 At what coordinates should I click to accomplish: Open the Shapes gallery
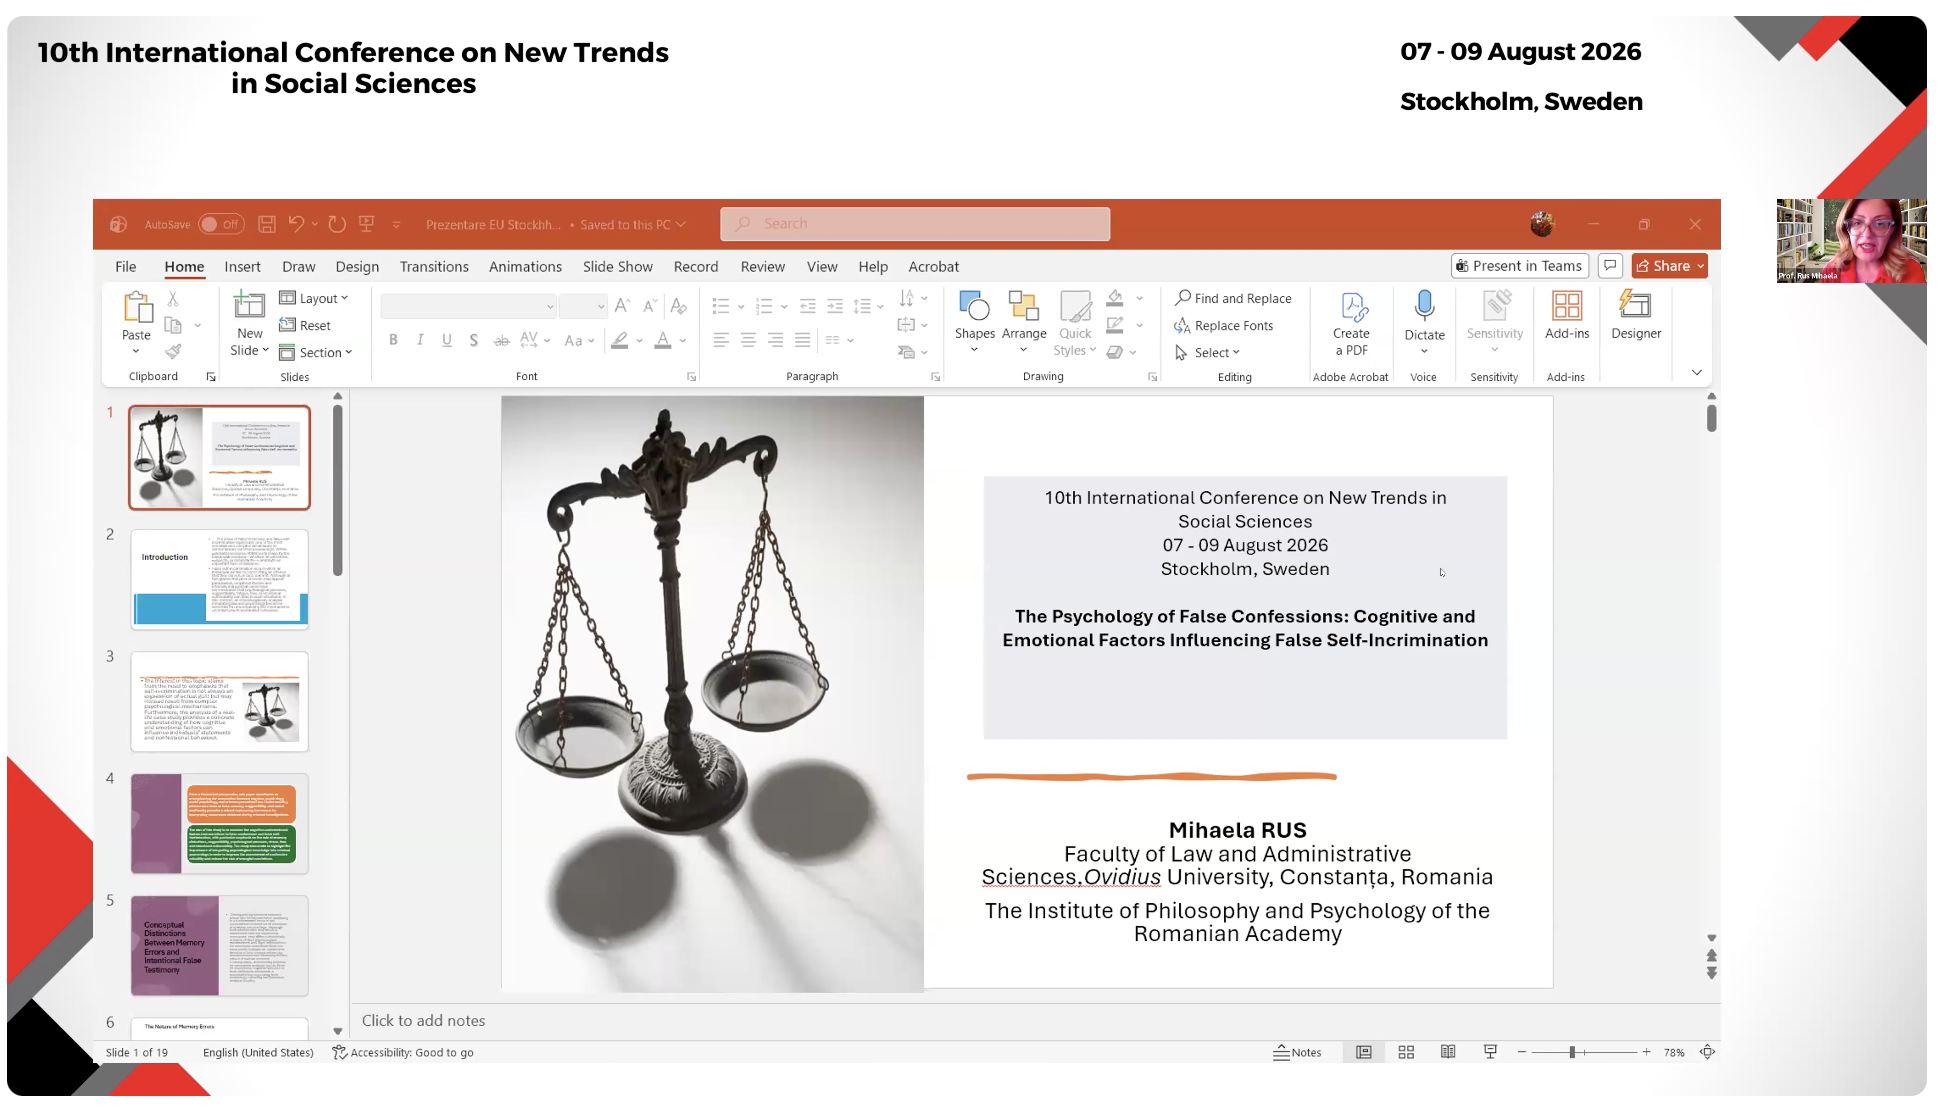975,322
